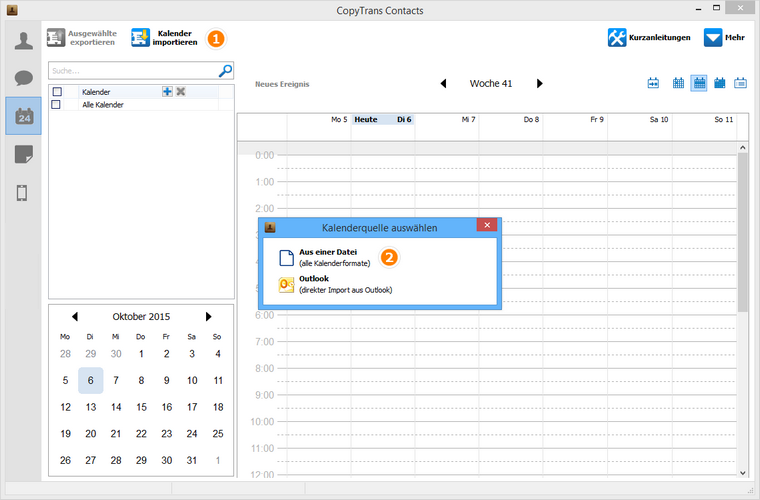Jump to today with arrow calendar icon
Image resolution: width=760 pixels, height=500 pixels.
pos(653,83)
